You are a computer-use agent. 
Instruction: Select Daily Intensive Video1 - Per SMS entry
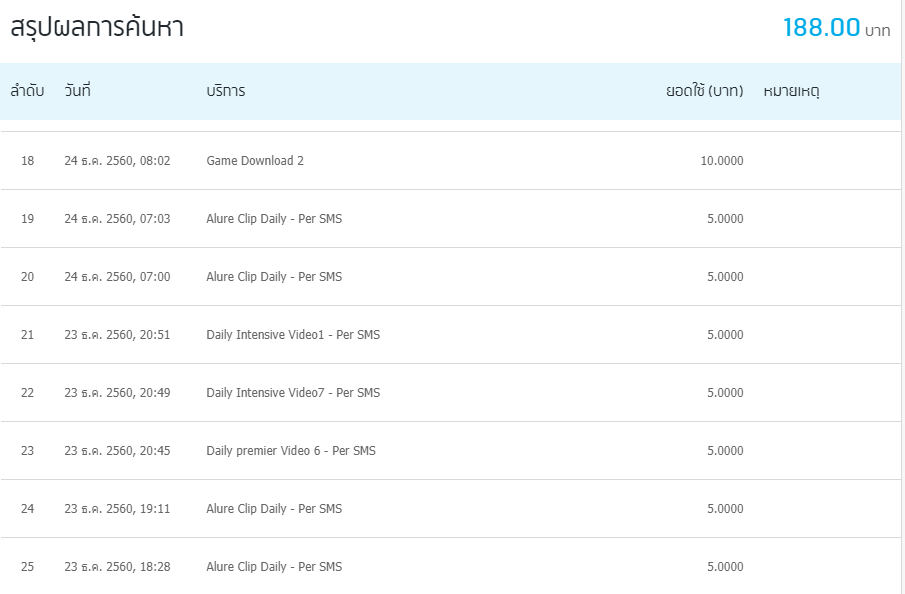pyautogui.click(x=293, y=335)
